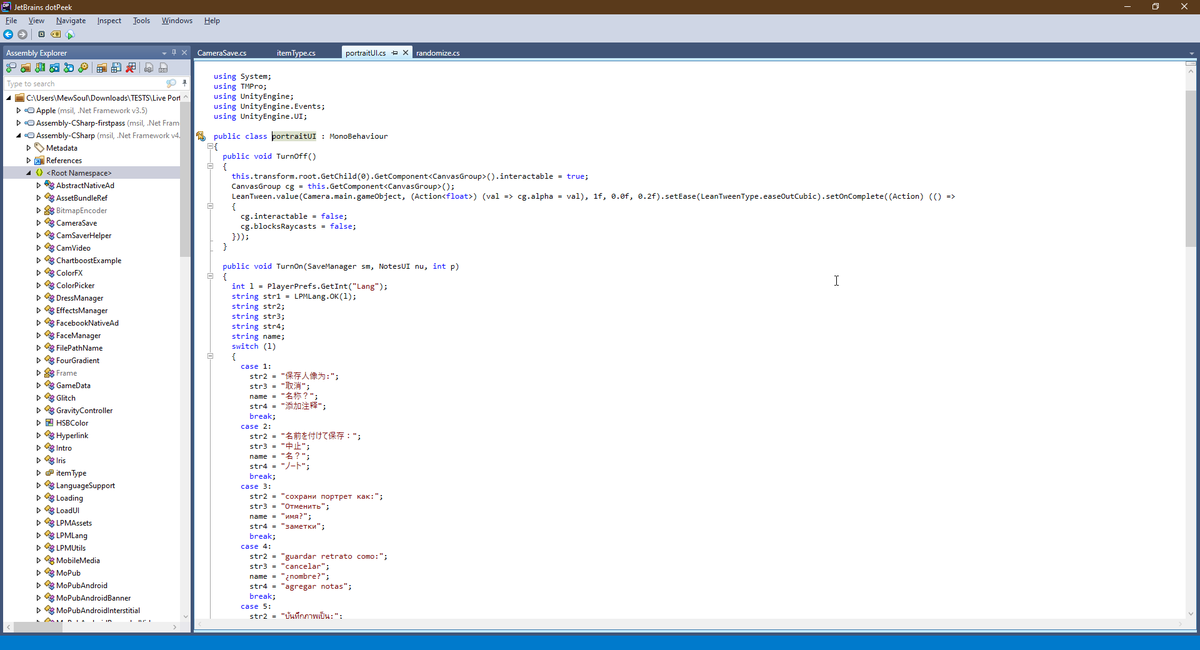
Task: Switch to the itemType.cs tab
Action: (296, 53)
